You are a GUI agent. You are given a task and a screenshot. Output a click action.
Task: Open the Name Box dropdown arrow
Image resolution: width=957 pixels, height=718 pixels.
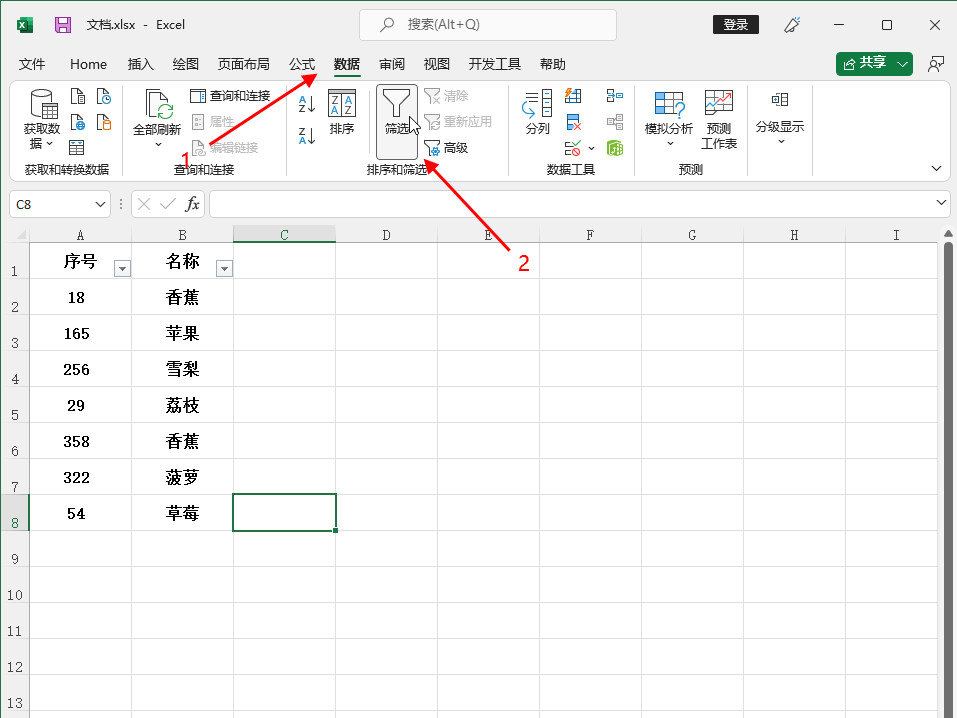100,204
